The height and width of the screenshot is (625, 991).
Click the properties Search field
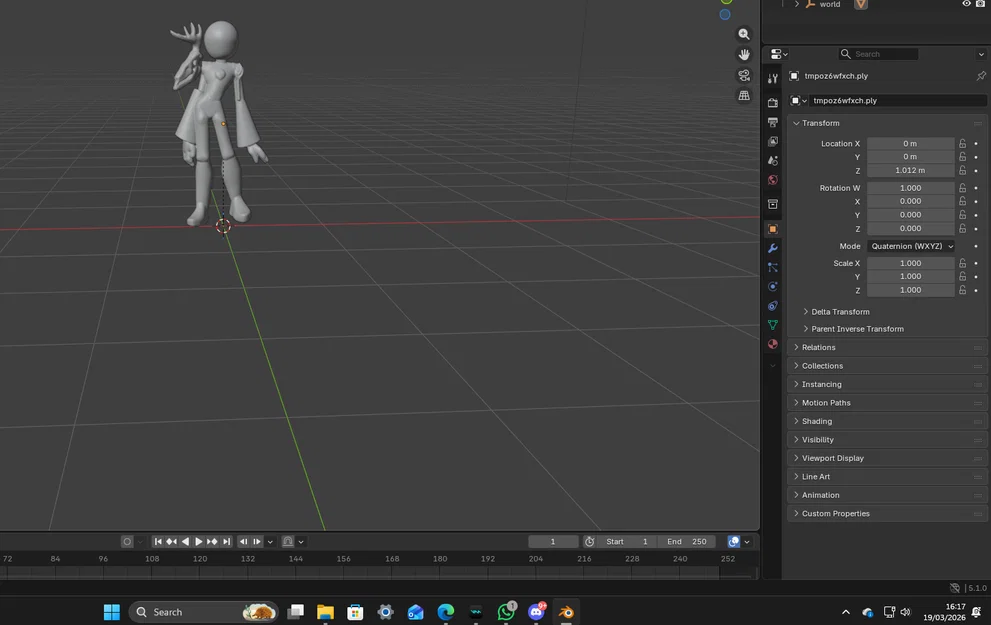point(879,54)
